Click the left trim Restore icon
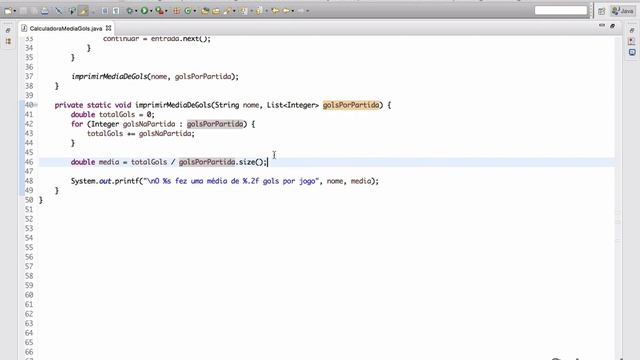This screenshot has height=360, width=640. 8,30
